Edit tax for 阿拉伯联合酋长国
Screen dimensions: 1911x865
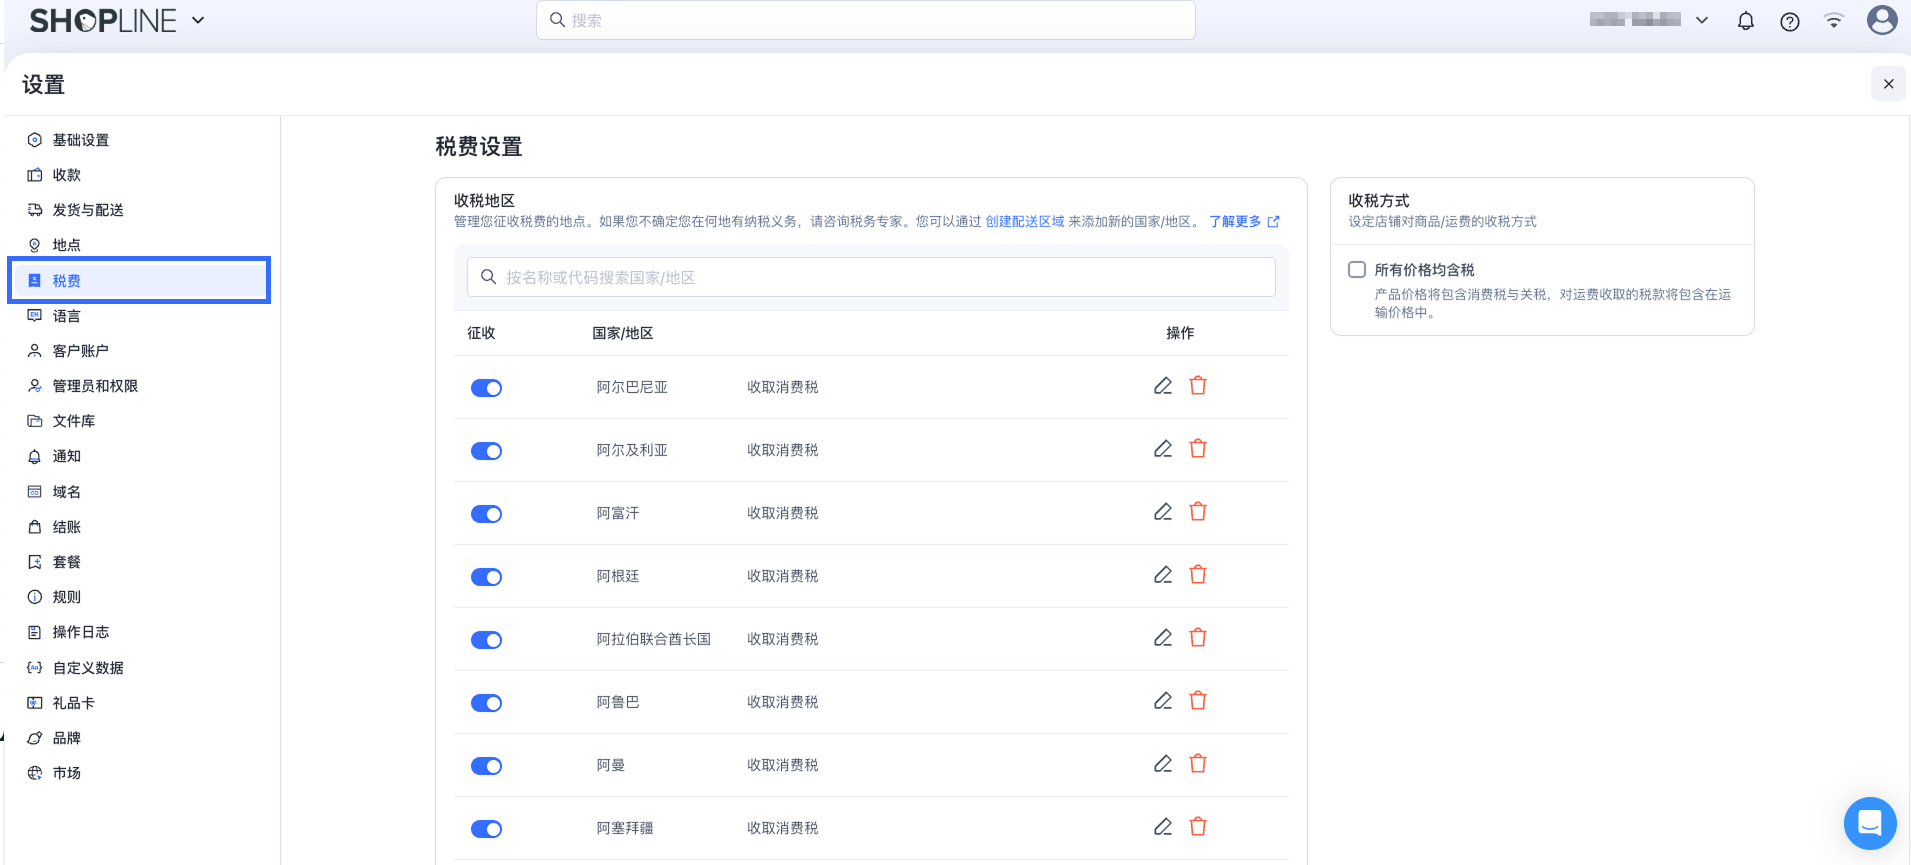point(1162,638)
